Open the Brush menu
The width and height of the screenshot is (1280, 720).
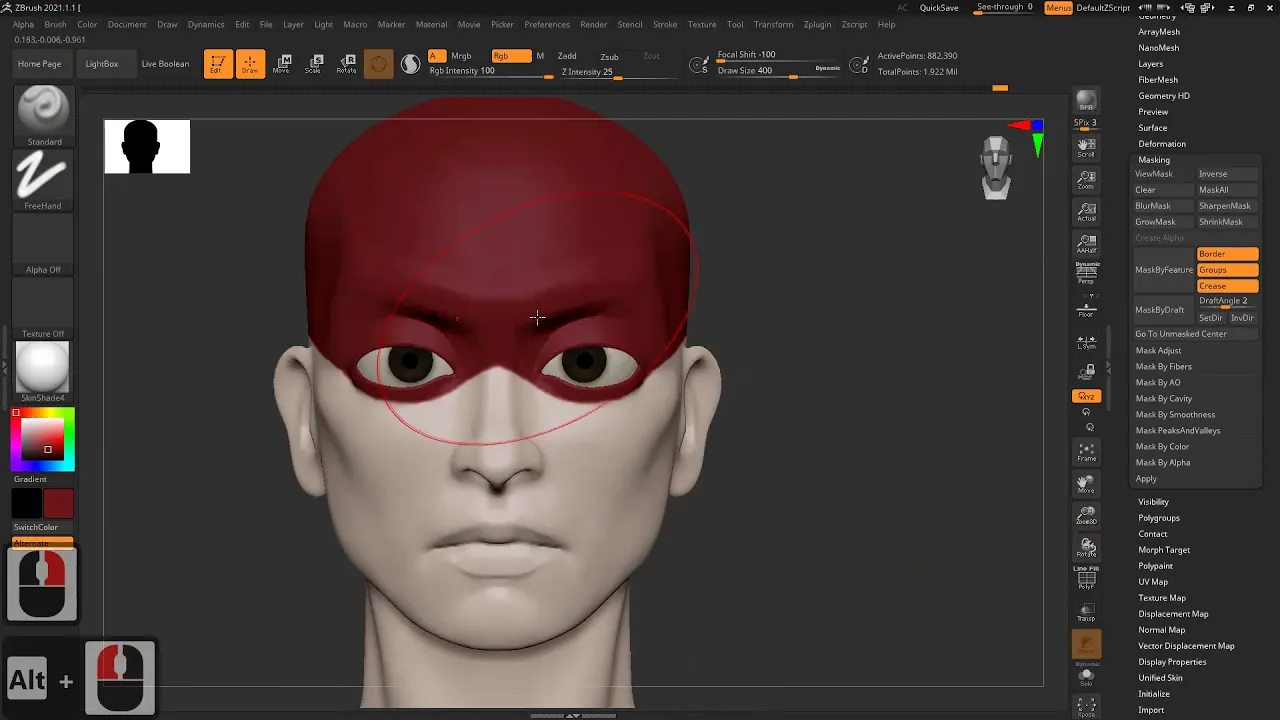coord(55,24)
